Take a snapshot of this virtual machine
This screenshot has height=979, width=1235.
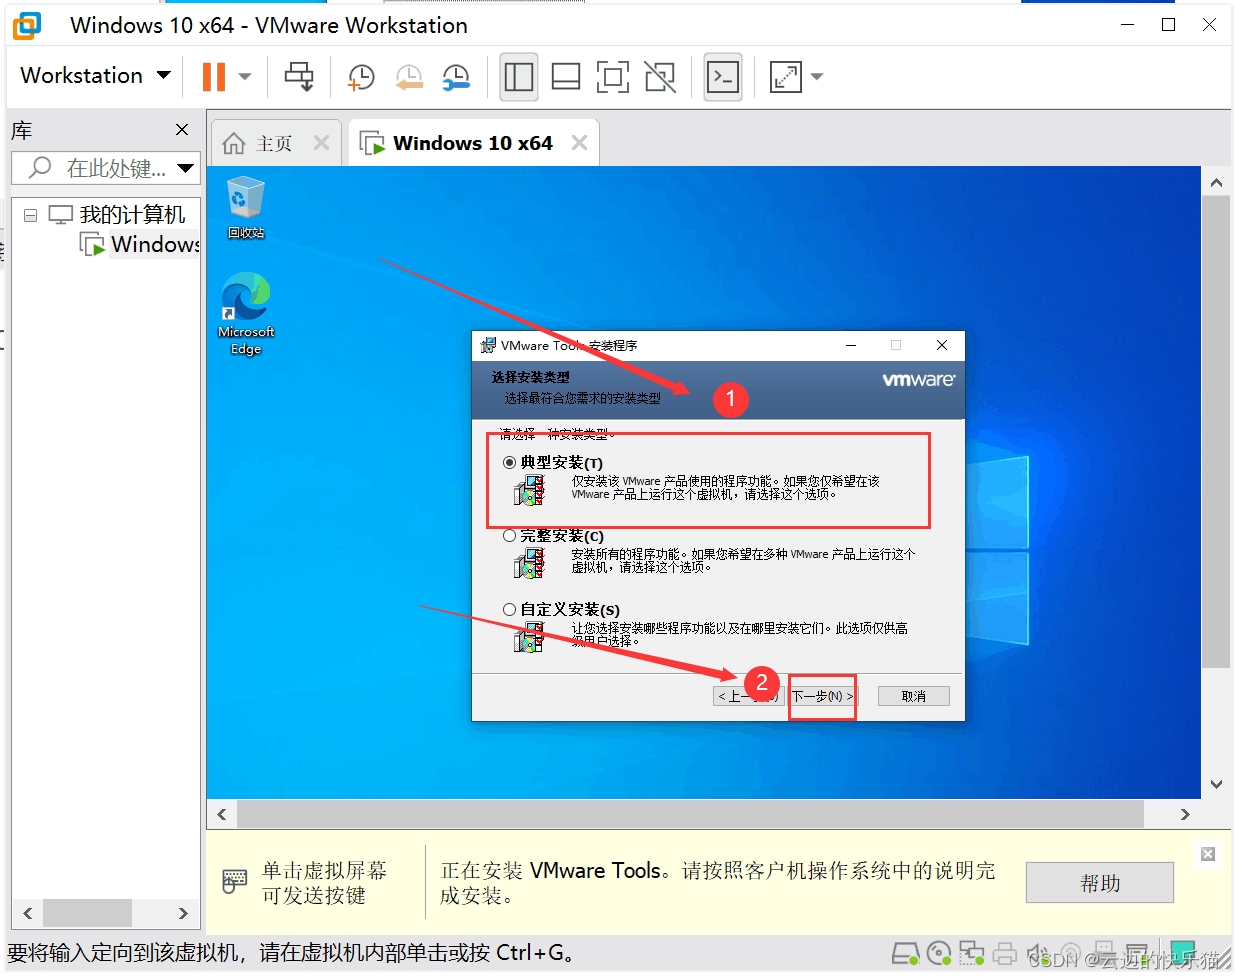(x=361, y=77)
